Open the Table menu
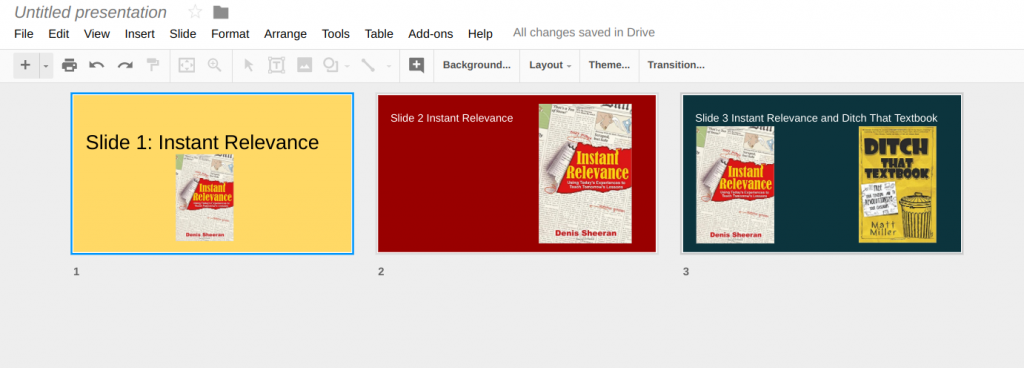This screenshot has height=368, width=1024. click(x=379, y=34)
